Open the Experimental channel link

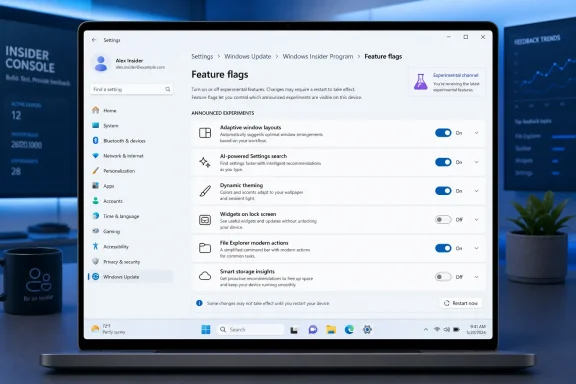click(456, 75)
